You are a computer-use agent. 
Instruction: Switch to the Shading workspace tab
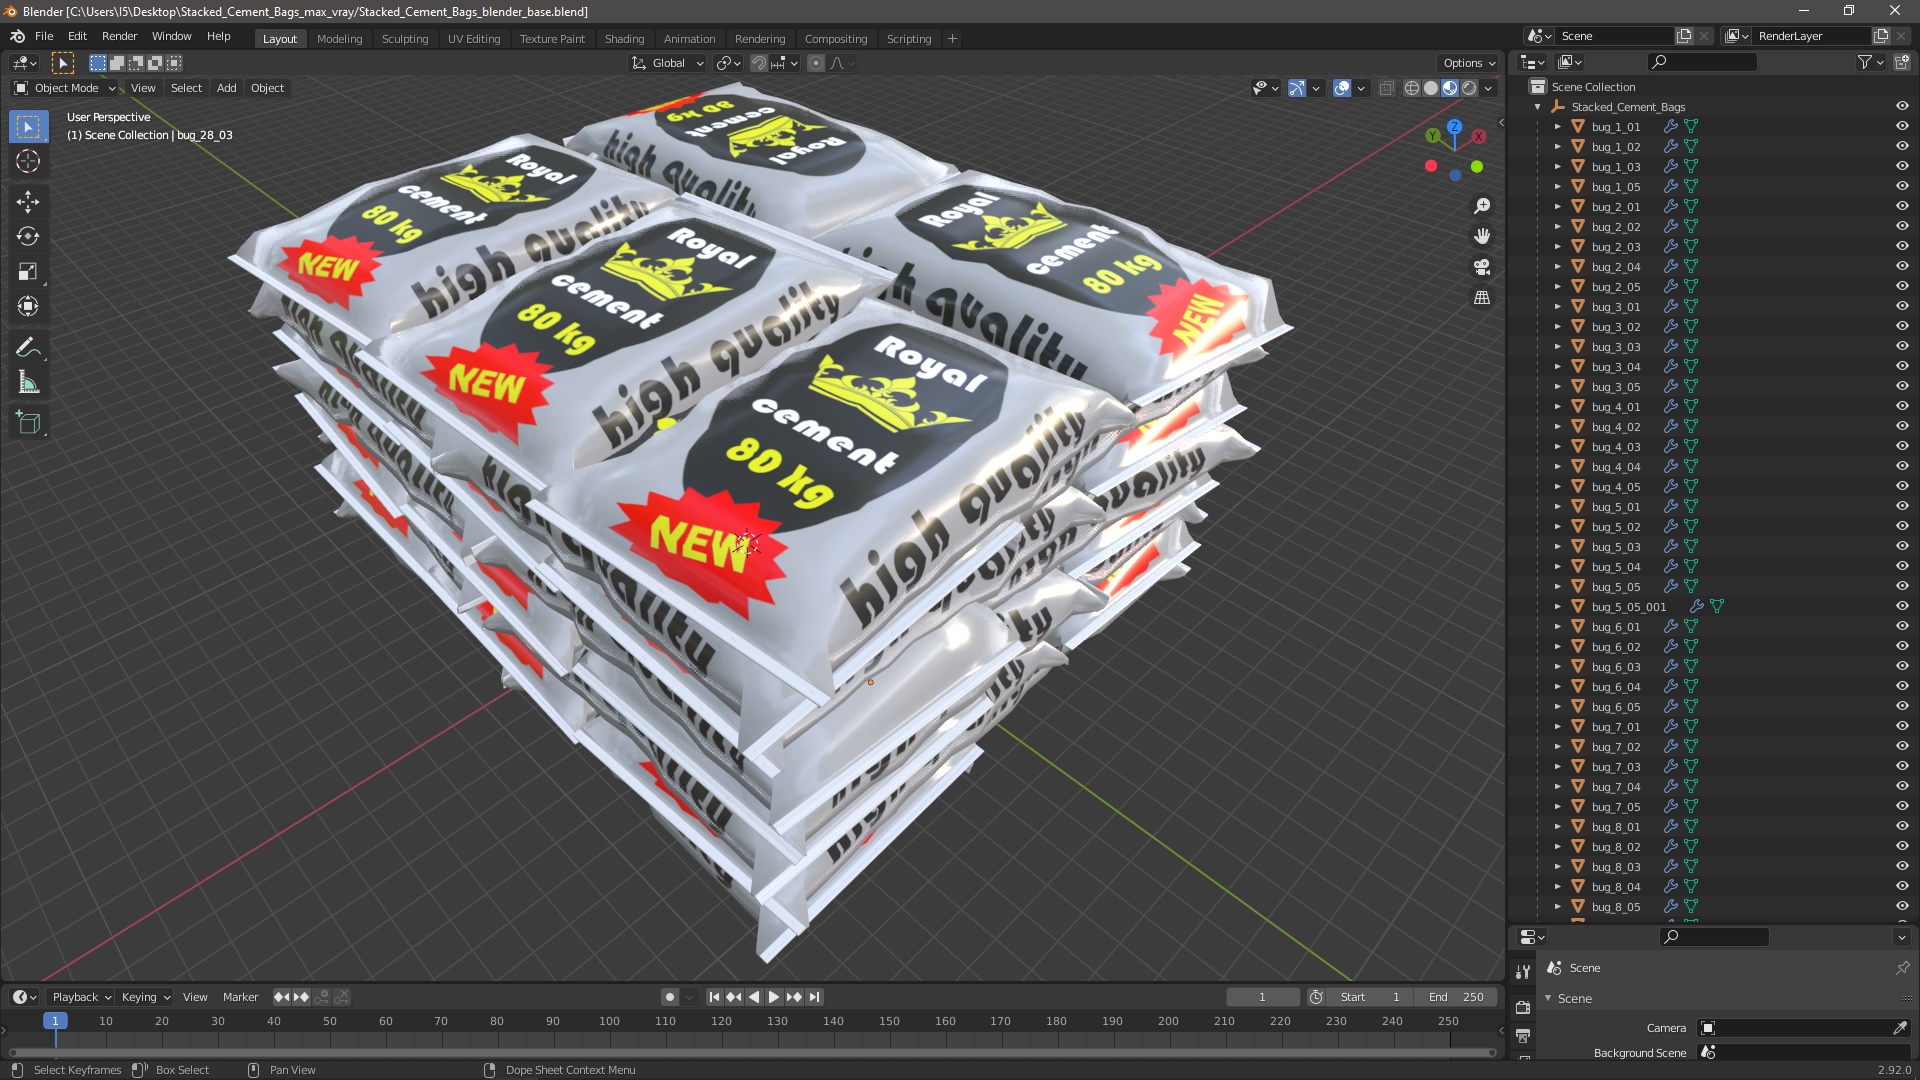pyautogui.click(x=624, y=39)
